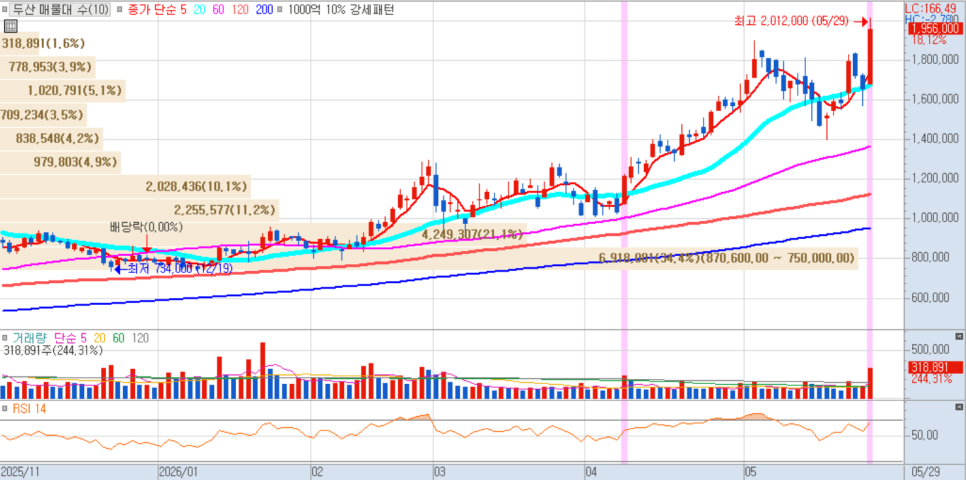
Task: Click the 1,400,000 price axis label
Action: (934, 139)
